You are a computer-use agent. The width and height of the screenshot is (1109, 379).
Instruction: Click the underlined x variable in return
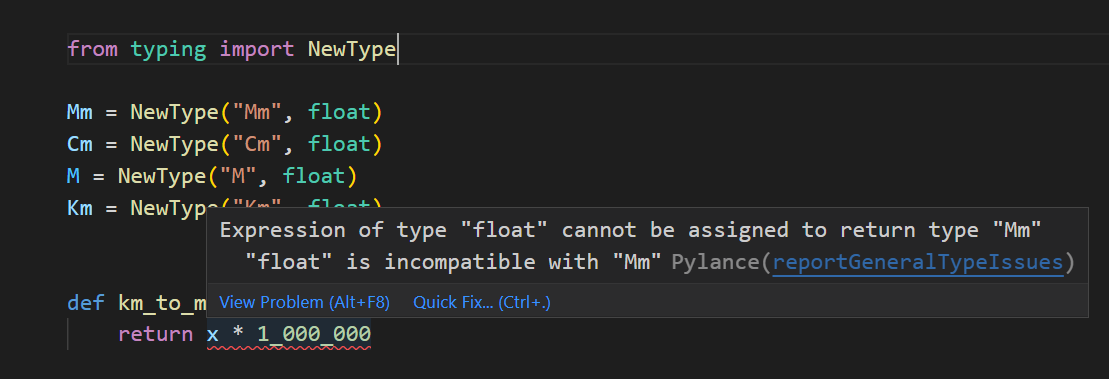(213, 334)
